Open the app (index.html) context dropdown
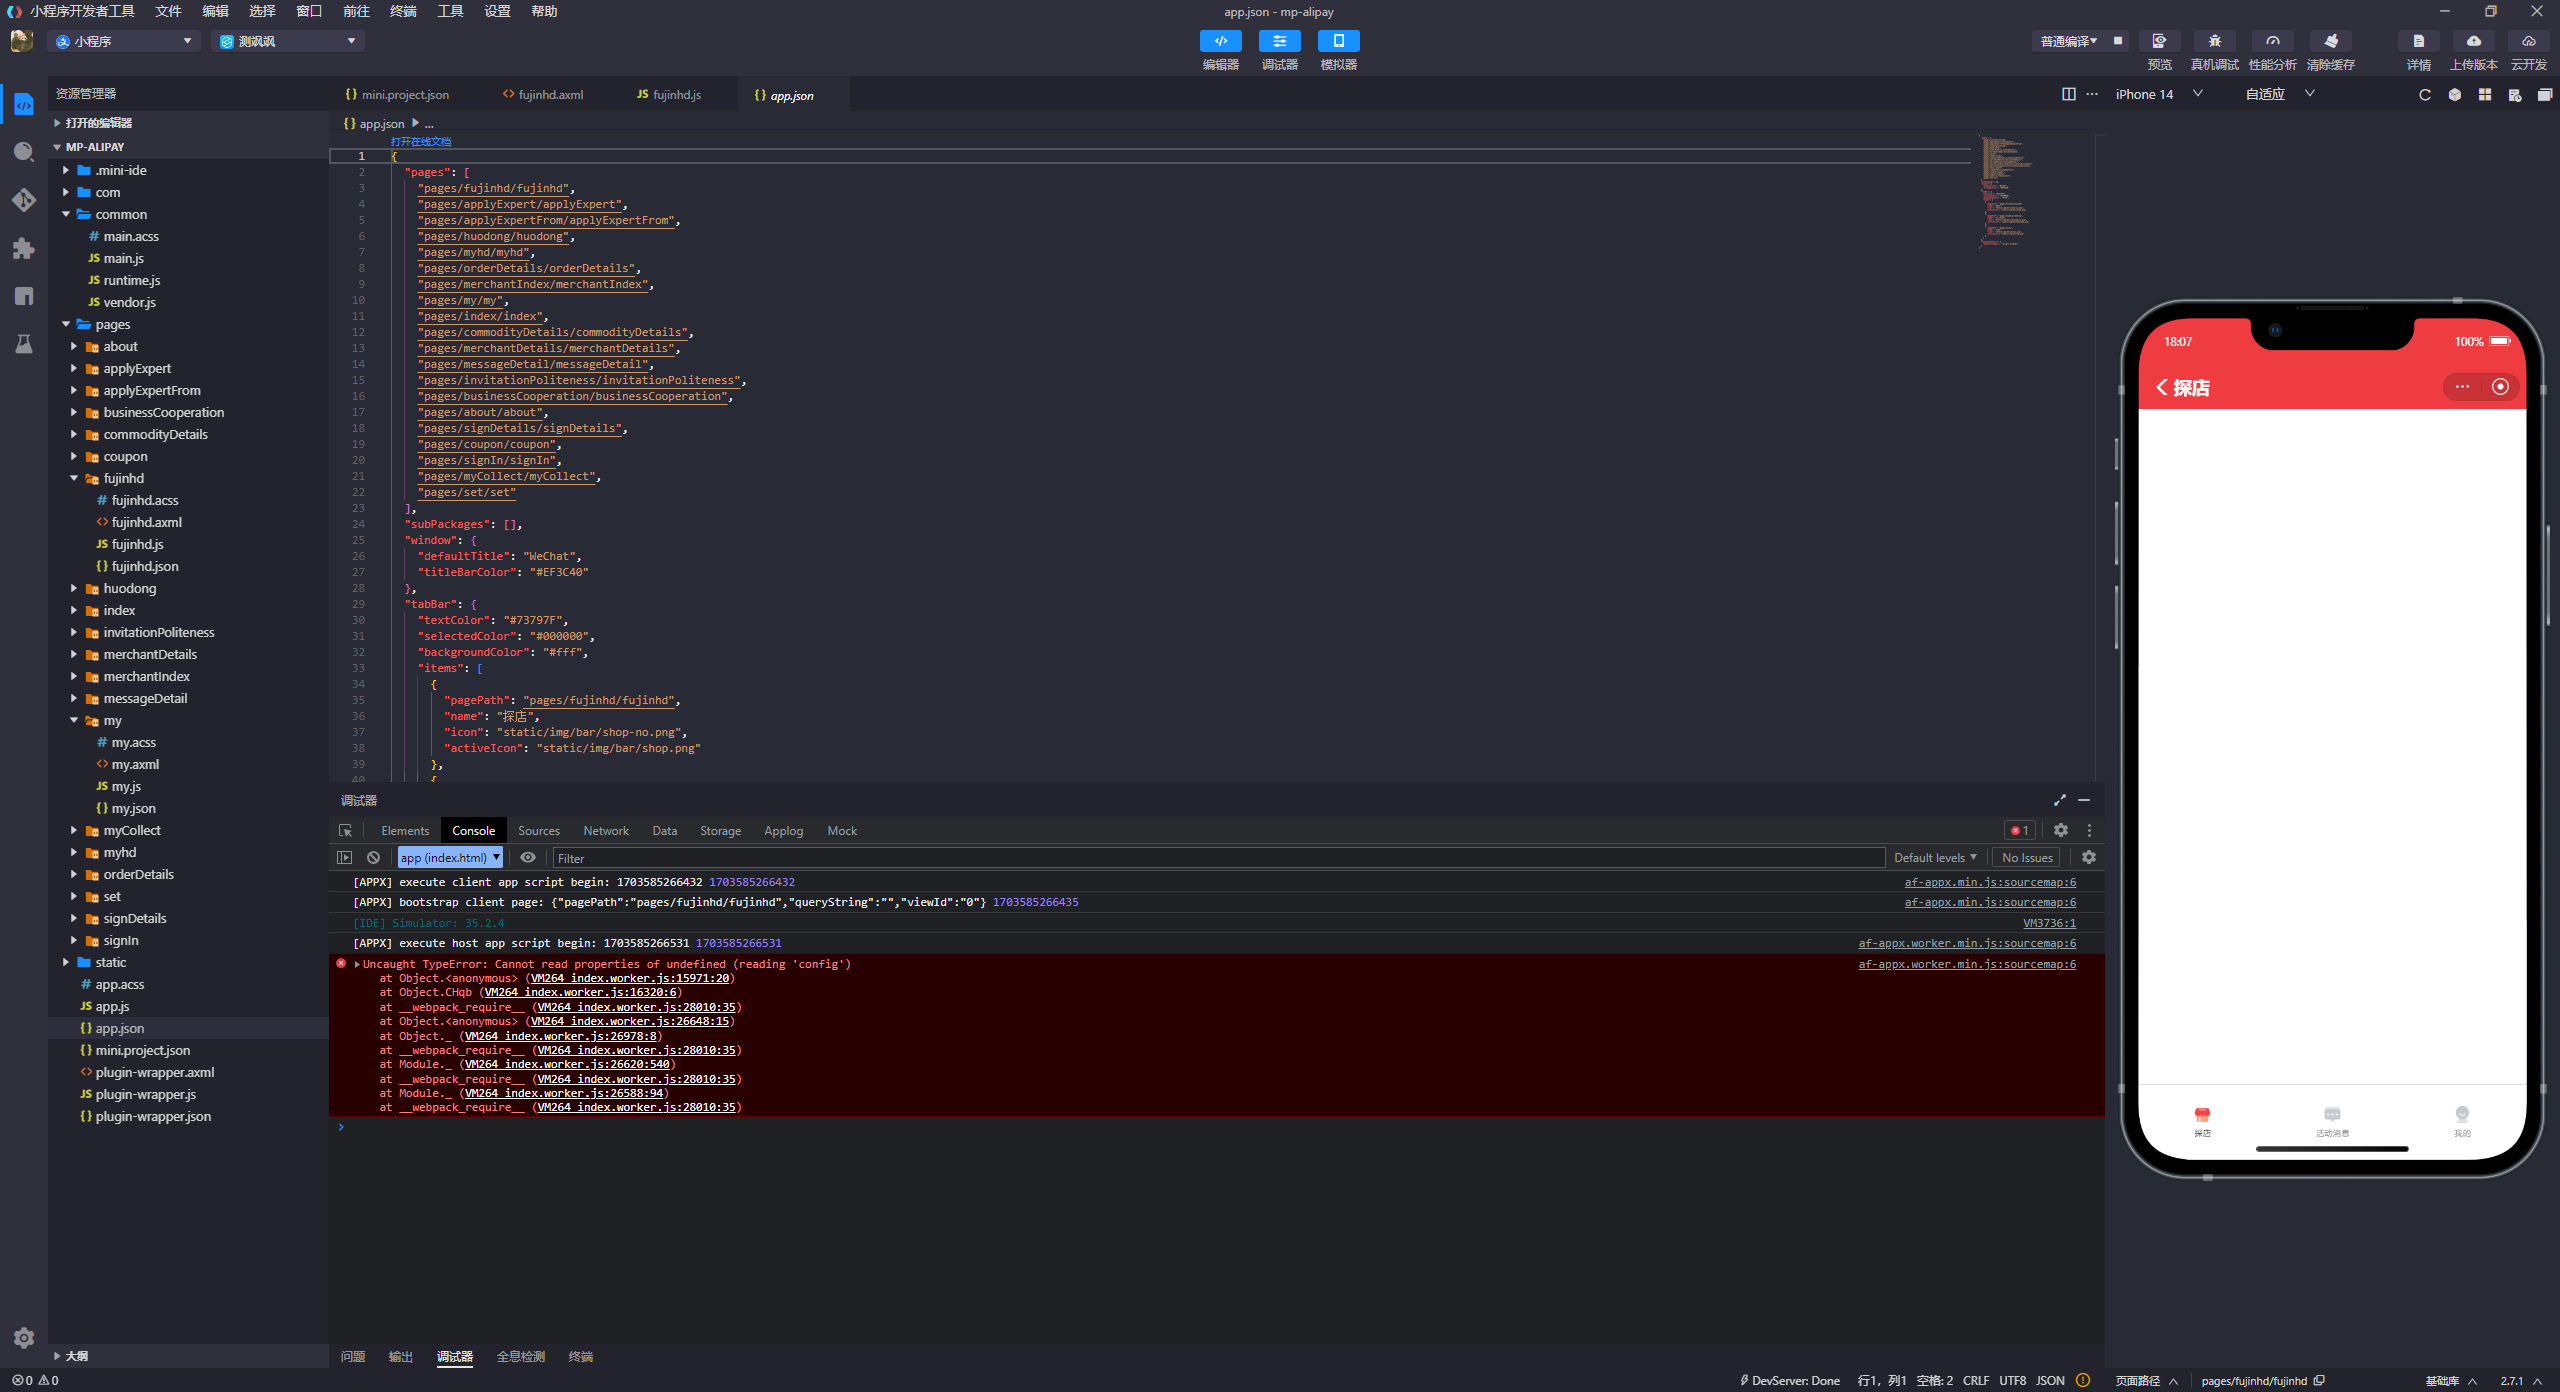Viewport: 2560px width, 1392px height. point(450,858)
